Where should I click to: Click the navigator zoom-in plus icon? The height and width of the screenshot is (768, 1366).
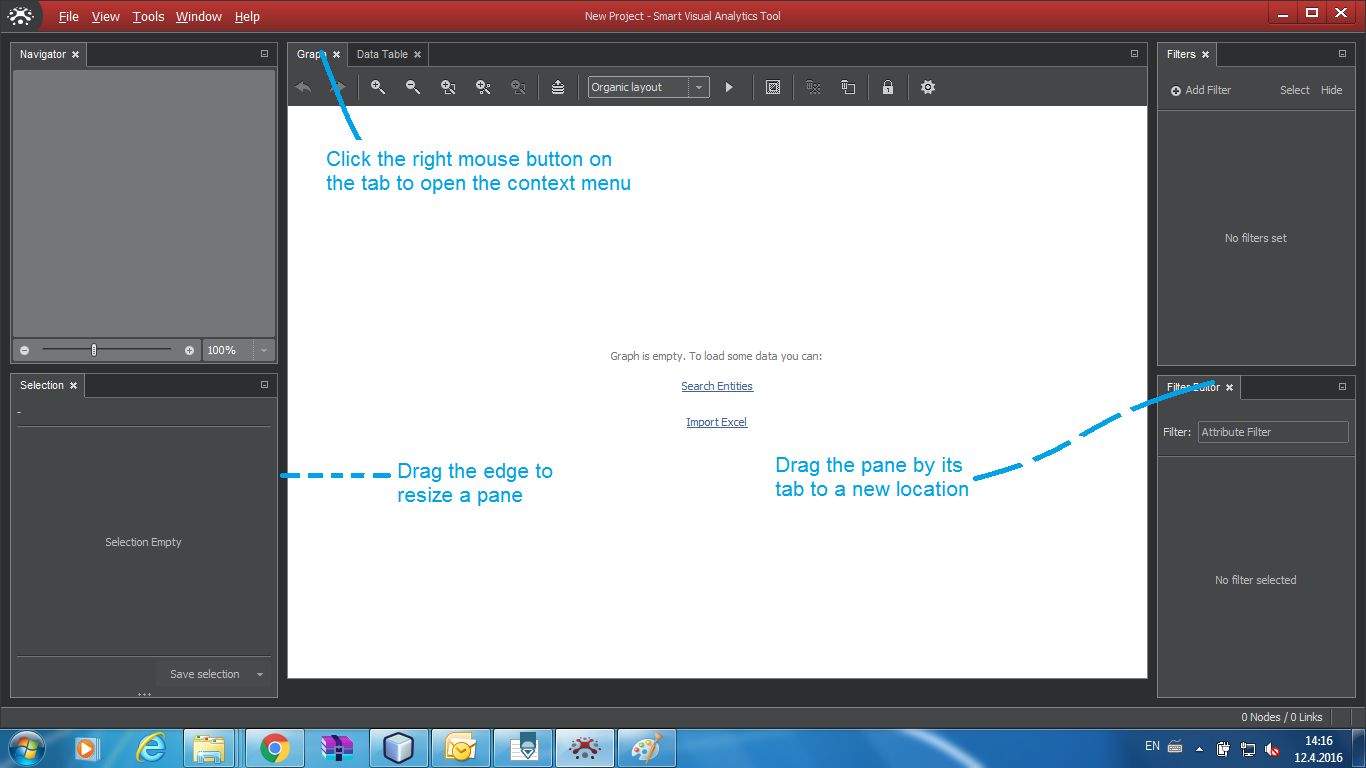[x=189, y=350]
